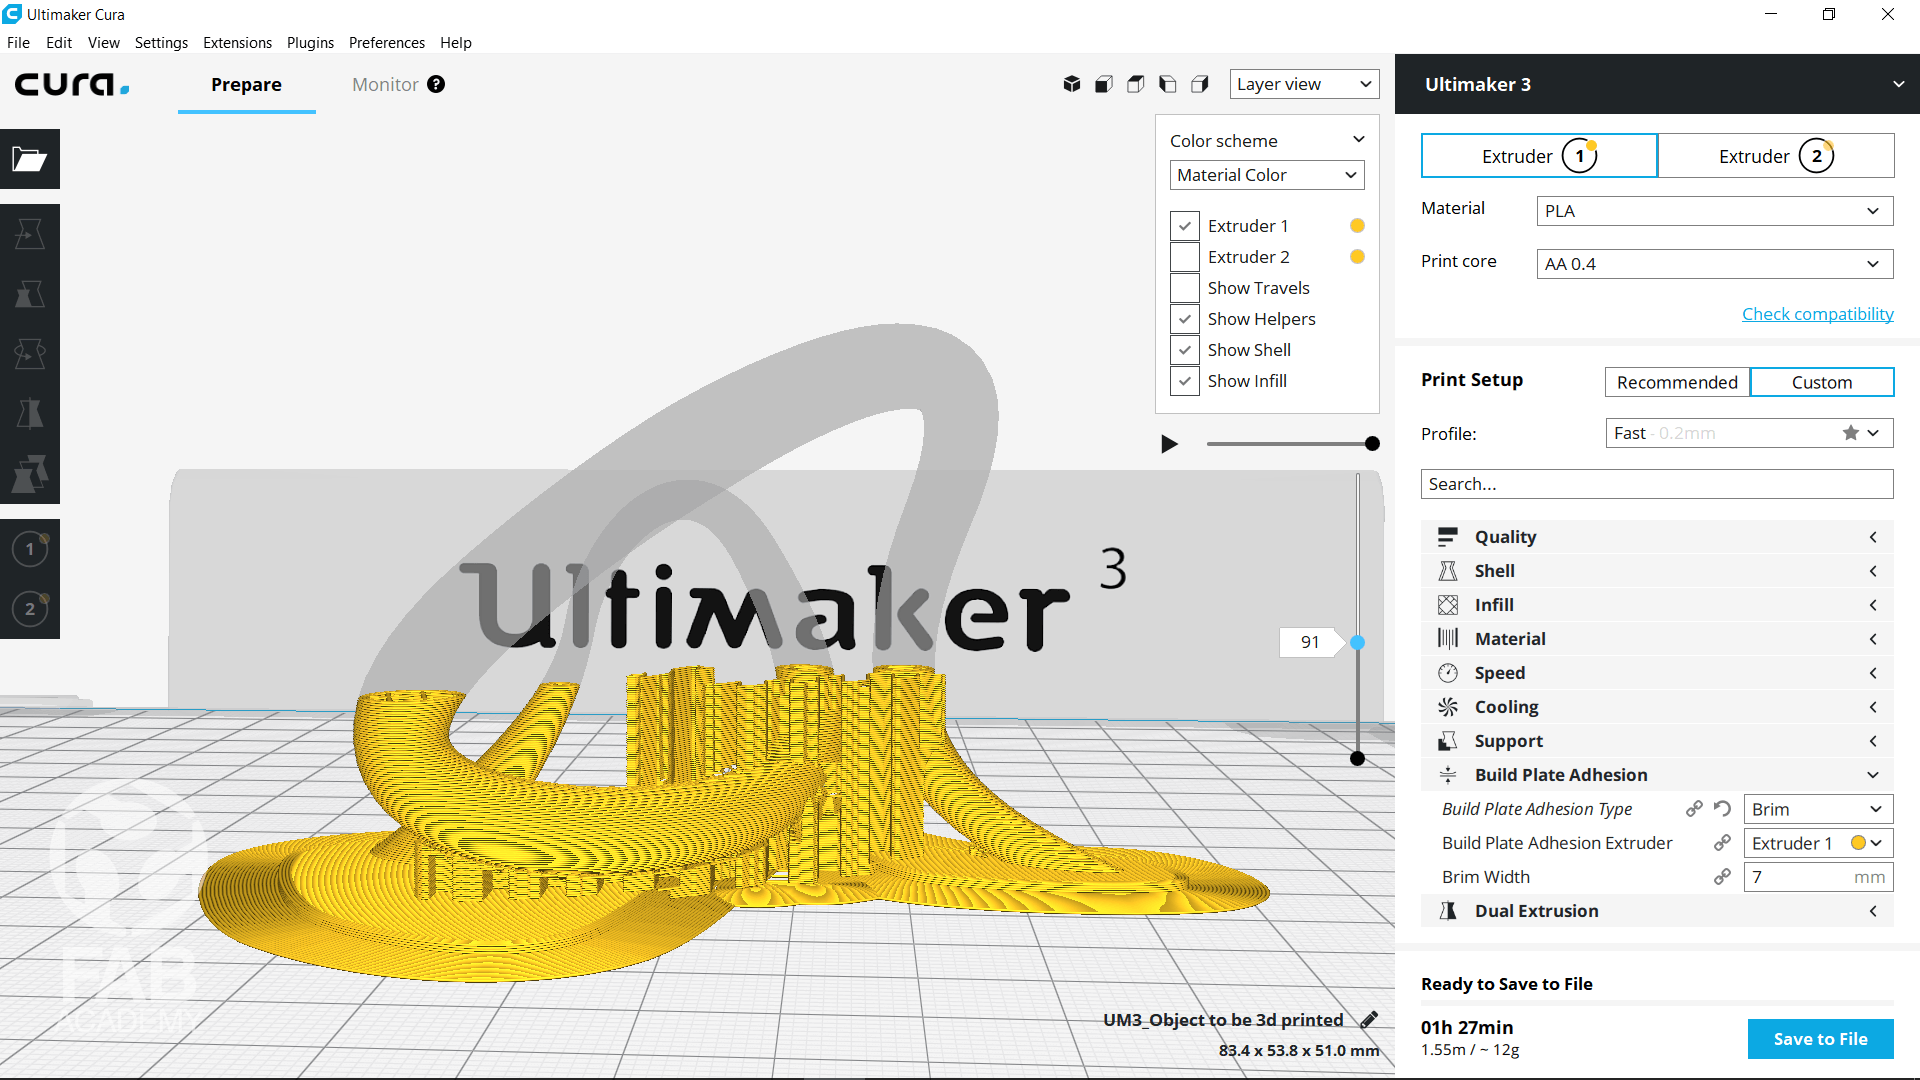The height and width of the screenshot is (1080, 1920).
Task: Uncheck the Extruder 1 checkbox
Action: tap(1185, 226)
